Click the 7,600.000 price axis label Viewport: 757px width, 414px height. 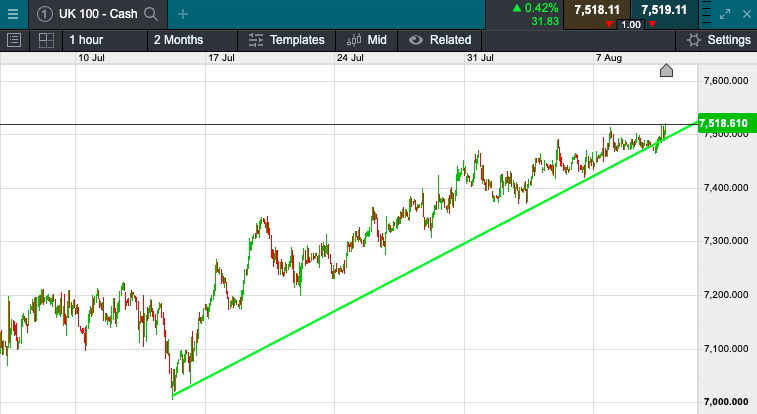point(726,81)
